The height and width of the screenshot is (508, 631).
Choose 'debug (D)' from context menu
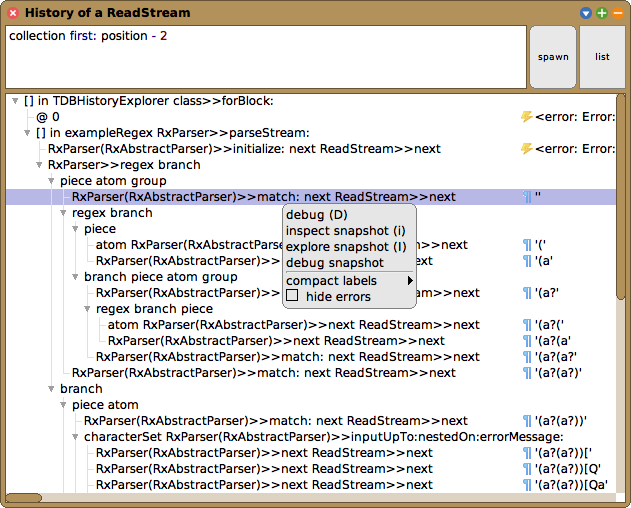click(x=316, y=215)
